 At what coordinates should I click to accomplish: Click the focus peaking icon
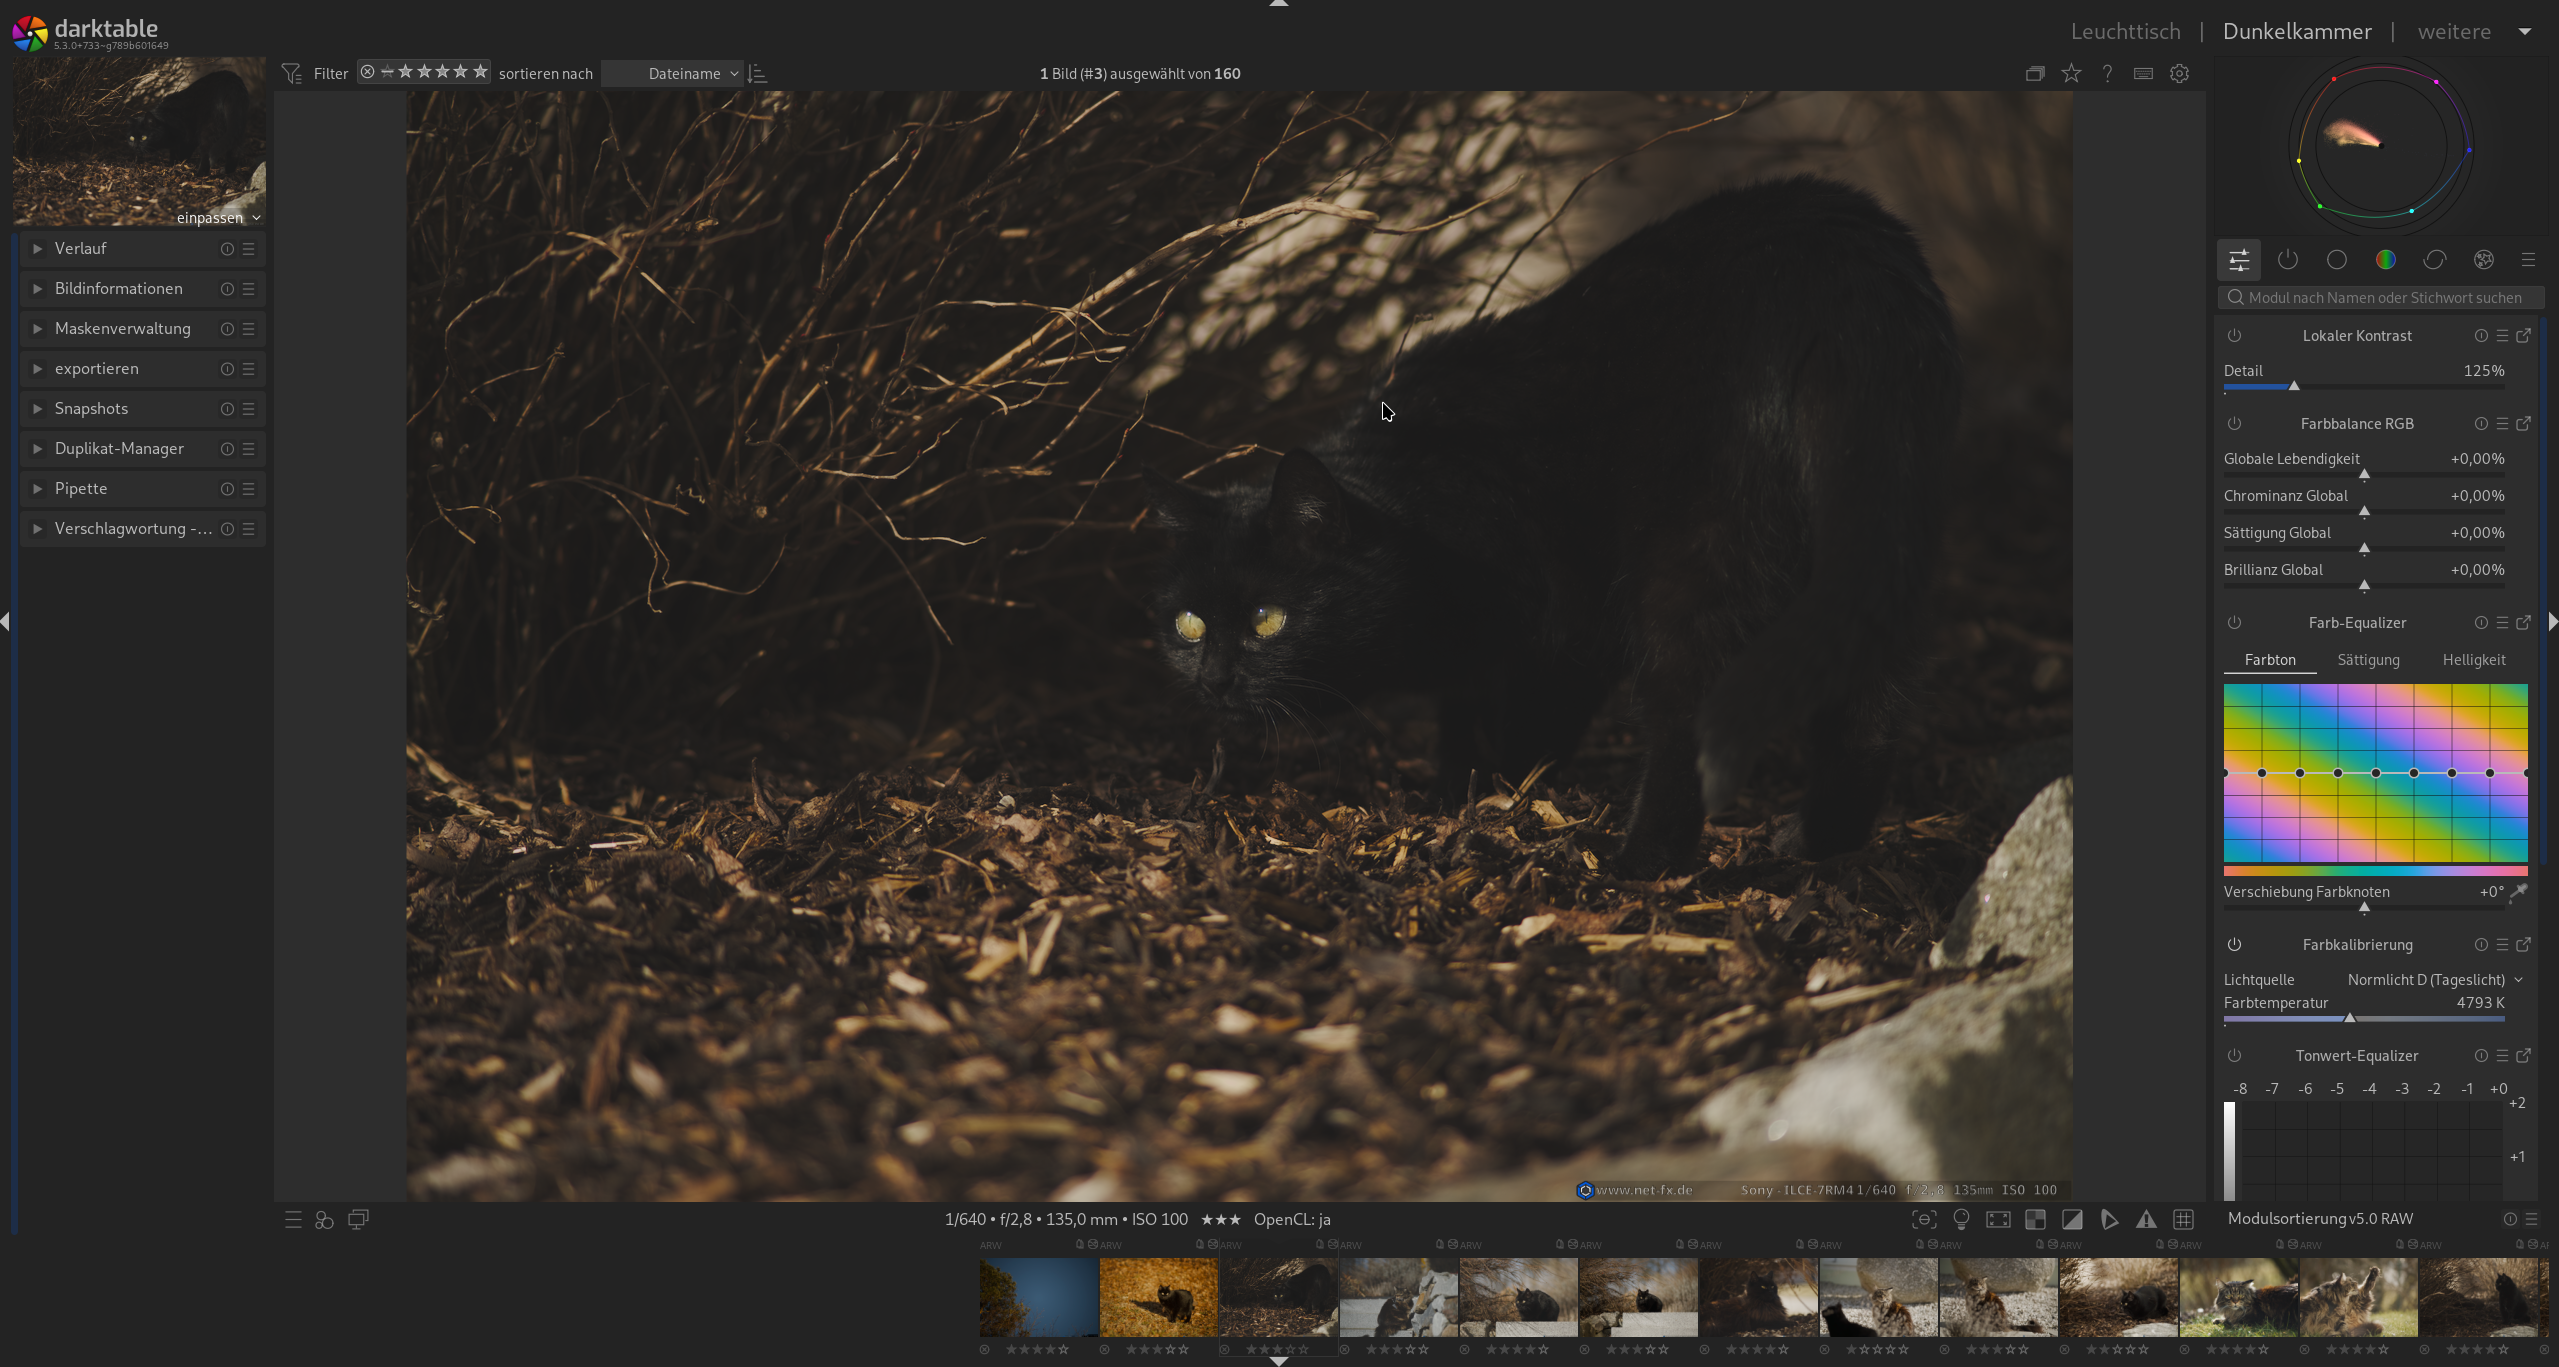(x=1924, y=1219)
